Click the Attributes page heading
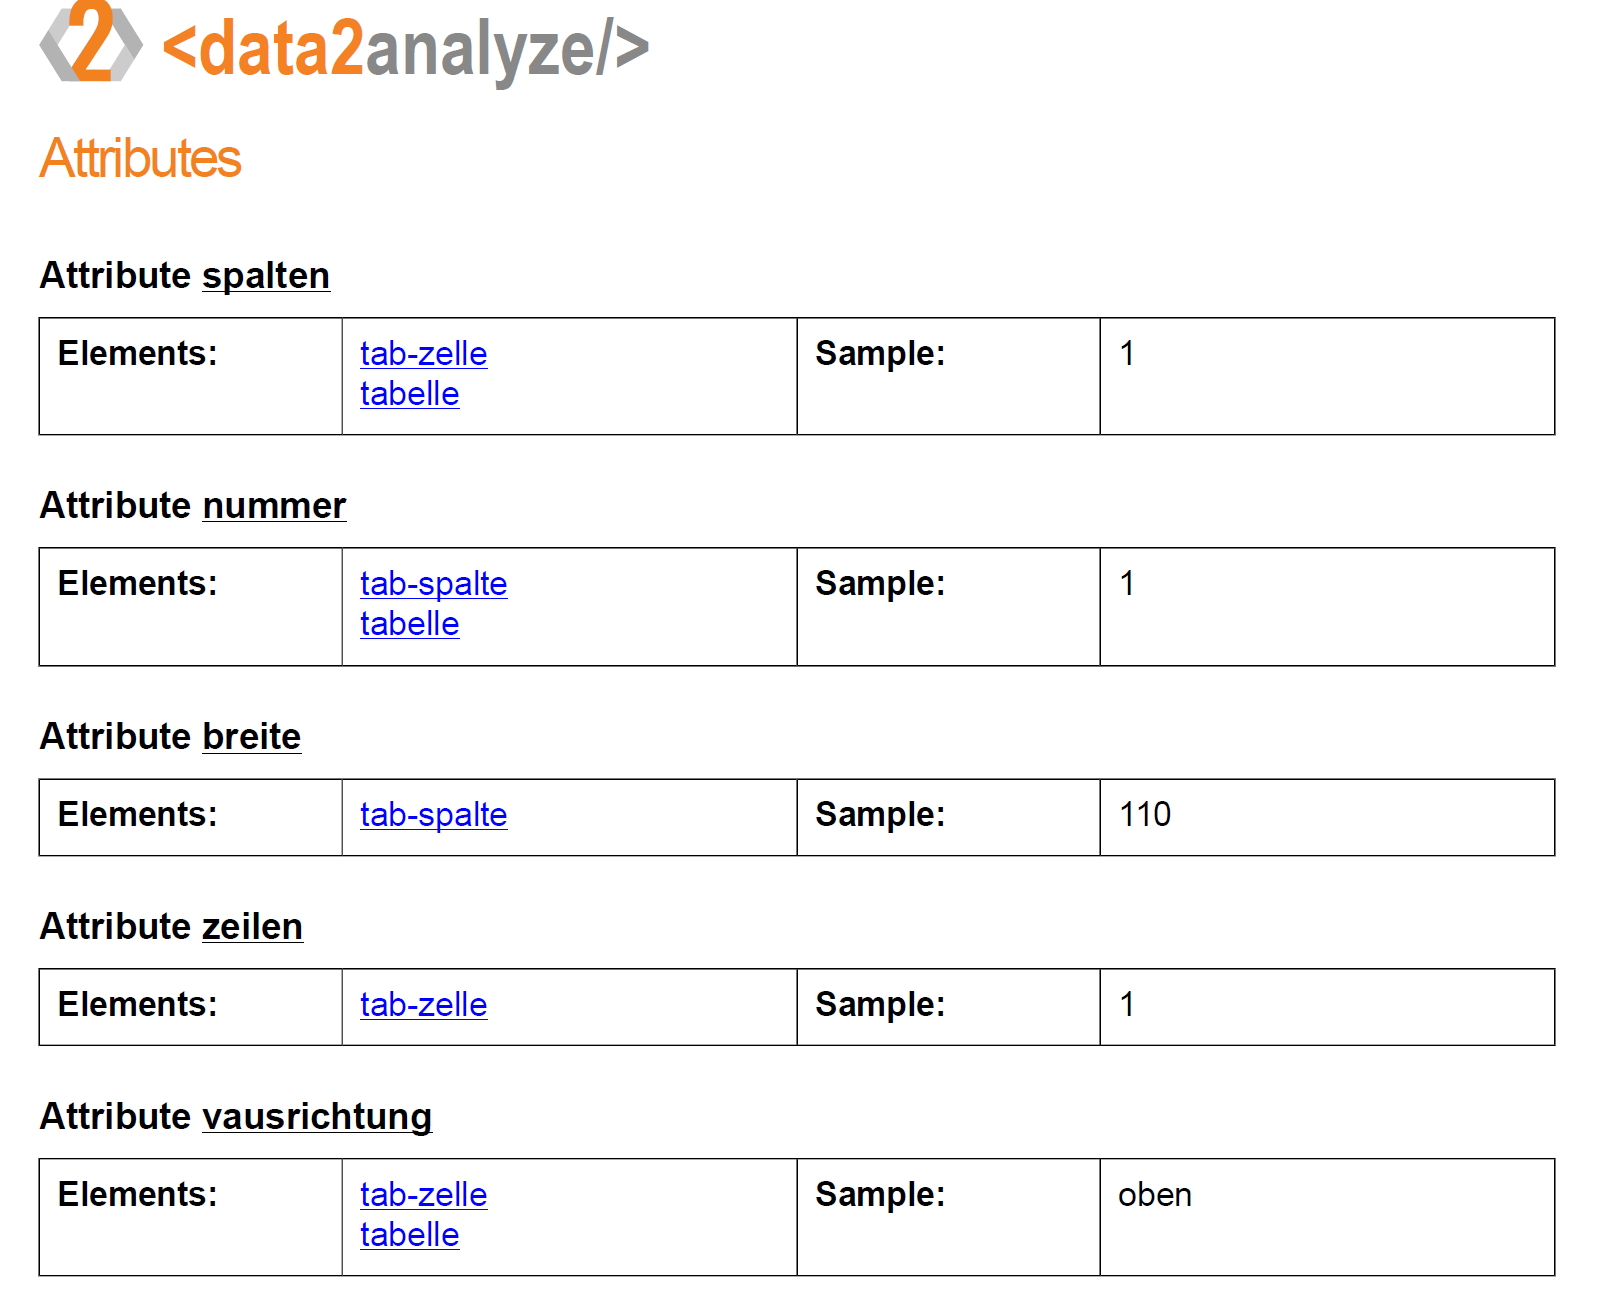Screen dimensions: 1600x1306 pyautogui.click(x=140, y=158)
